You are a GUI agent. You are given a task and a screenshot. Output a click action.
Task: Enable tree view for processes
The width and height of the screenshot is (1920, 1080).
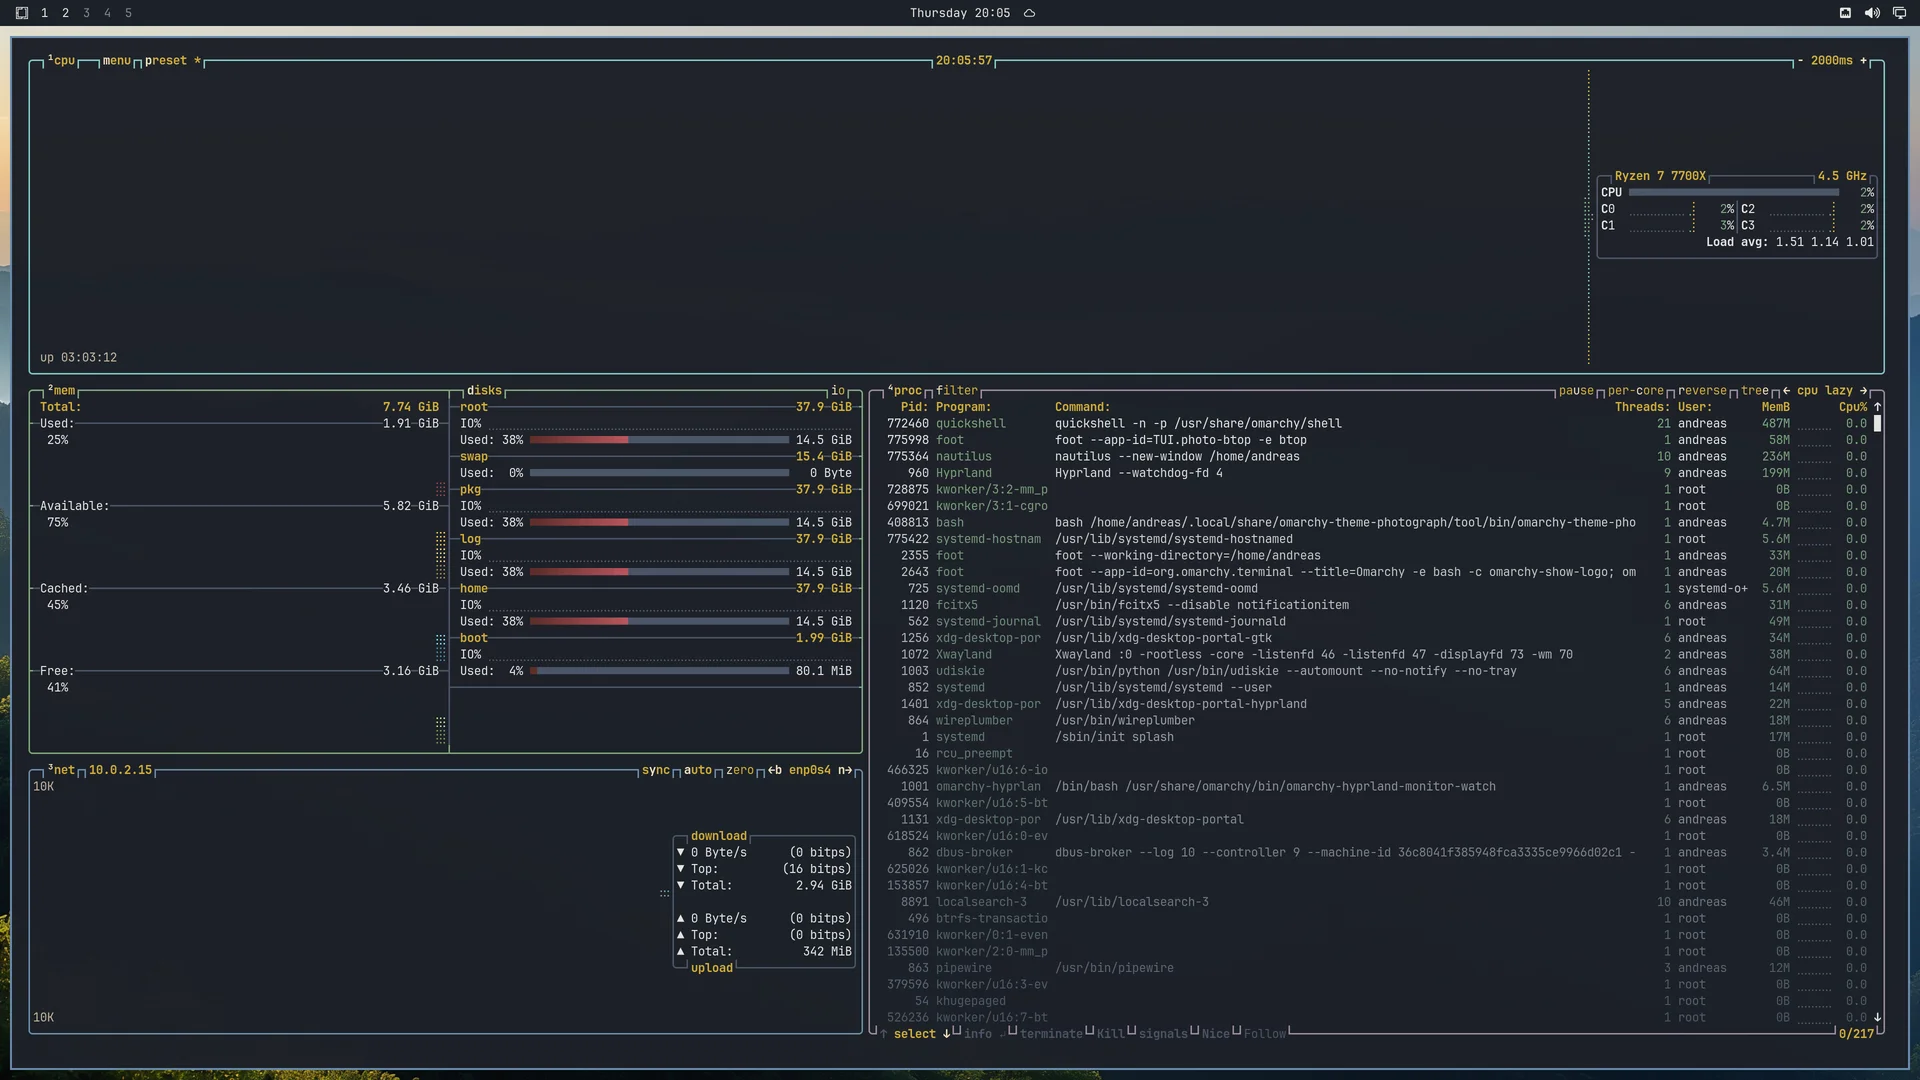coord(1755,391)
